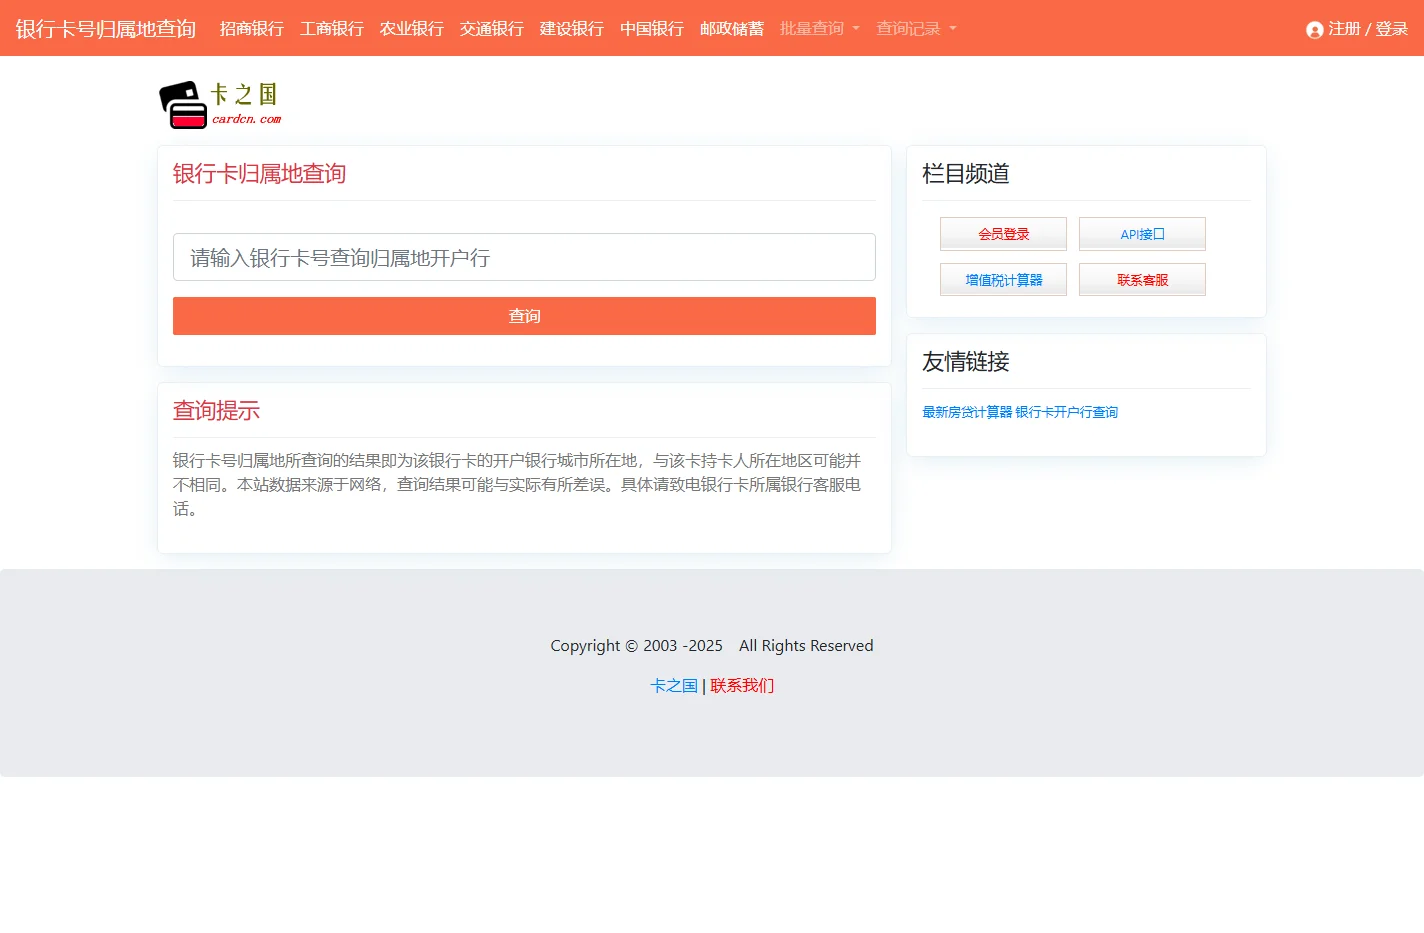1424x933 pixels.
Task: Click the 联系我们 footer link
Action: [742, 685]
